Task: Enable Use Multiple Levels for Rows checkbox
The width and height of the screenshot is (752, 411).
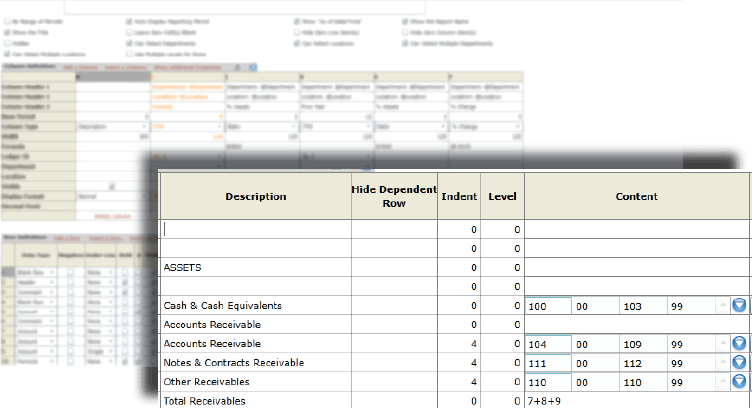Action: click(x=129, y=54)
